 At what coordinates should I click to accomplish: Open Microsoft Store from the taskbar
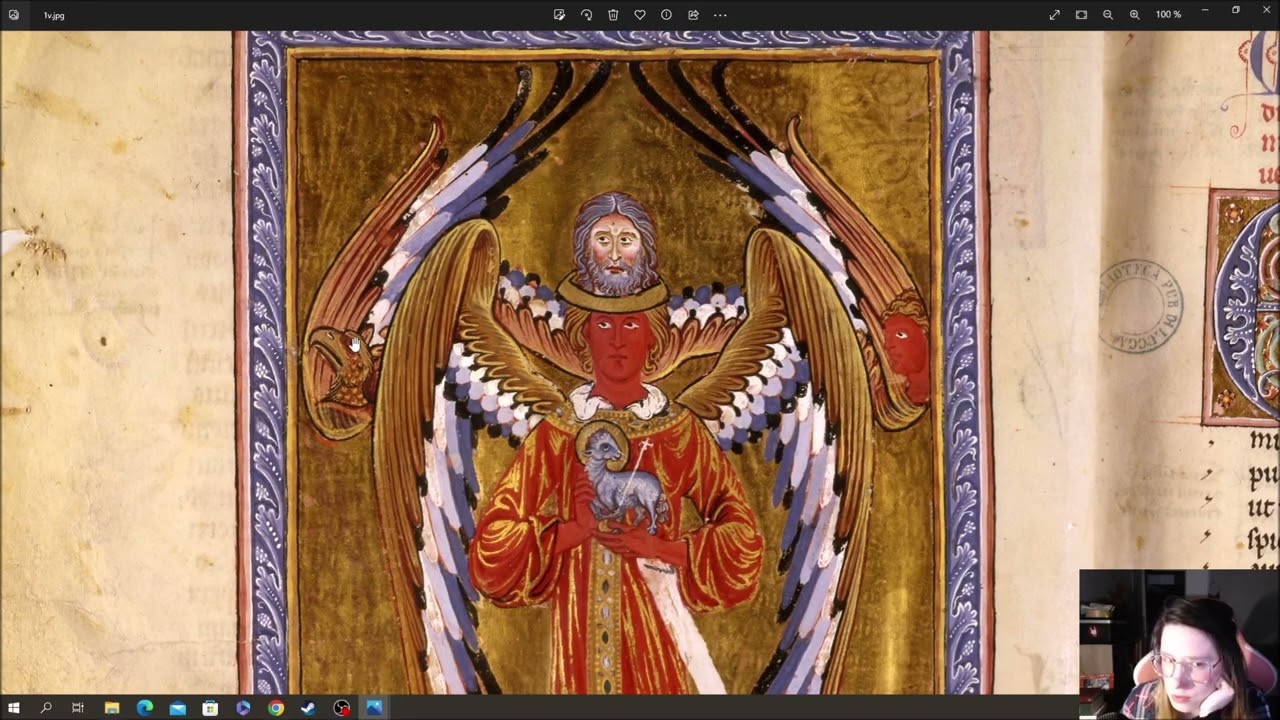tap(210, 708)
